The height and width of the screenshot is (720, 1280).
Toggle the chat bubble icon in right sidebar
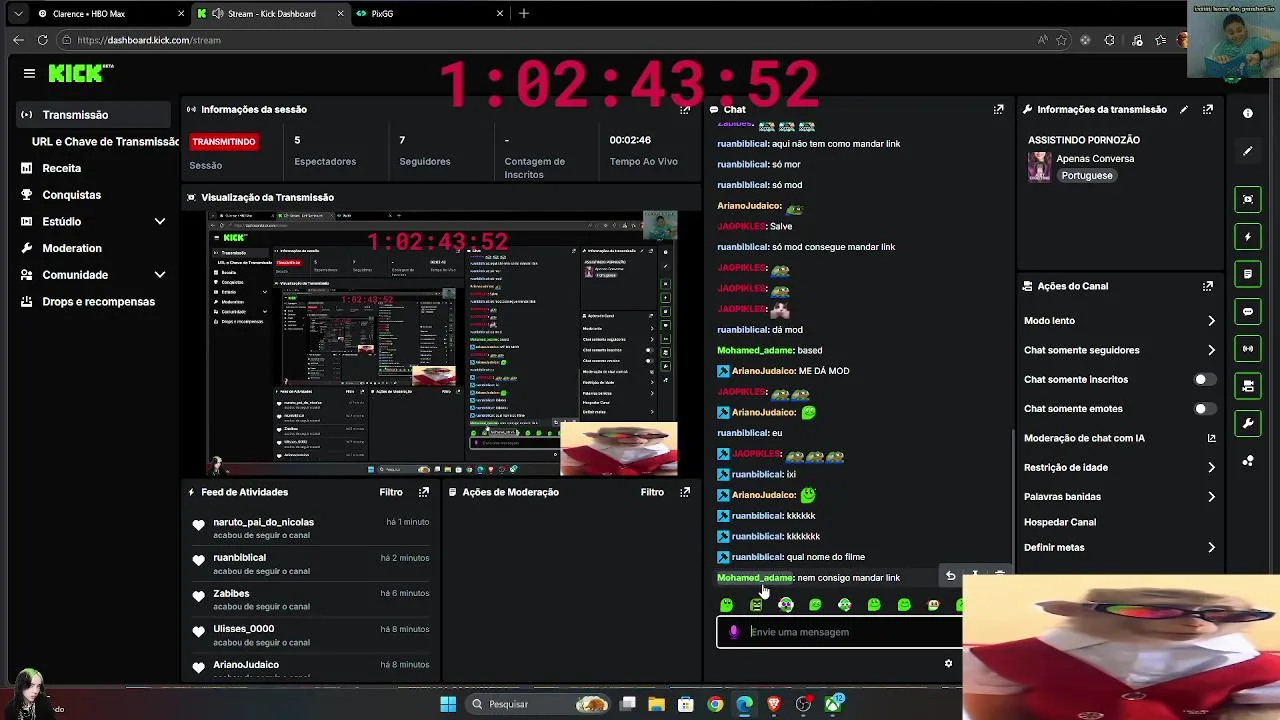point(1248,311)
